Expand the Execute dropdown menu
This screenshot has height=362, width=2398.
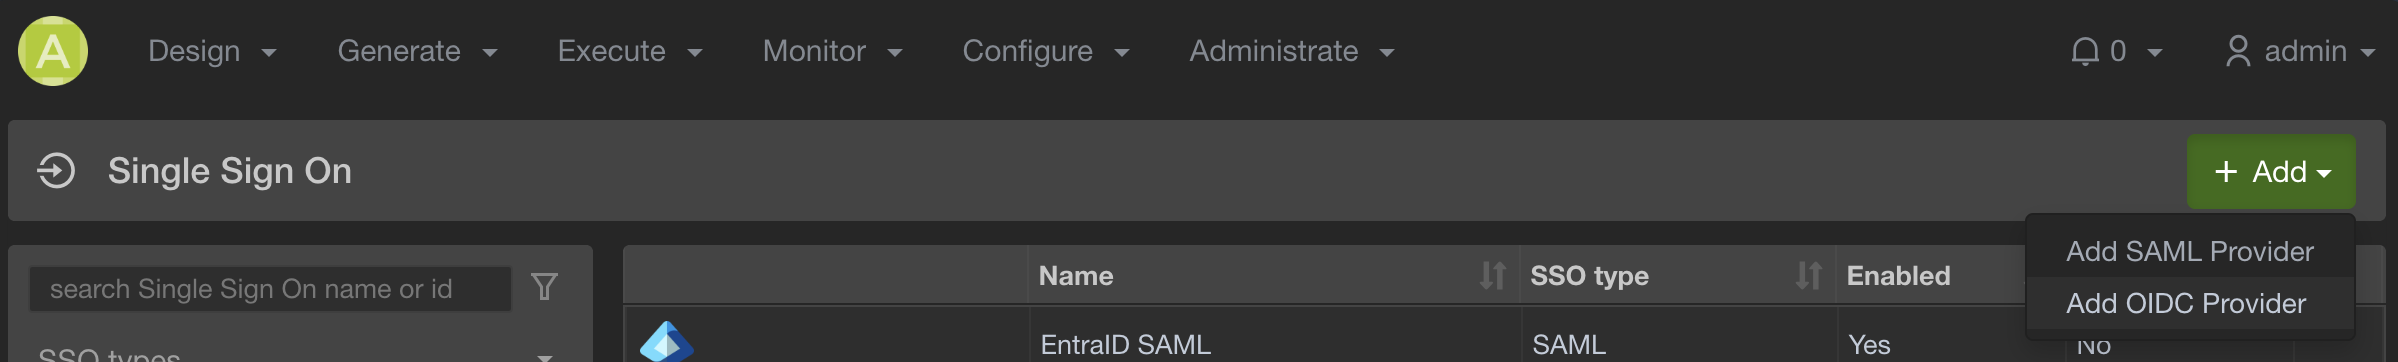(630, 51)
